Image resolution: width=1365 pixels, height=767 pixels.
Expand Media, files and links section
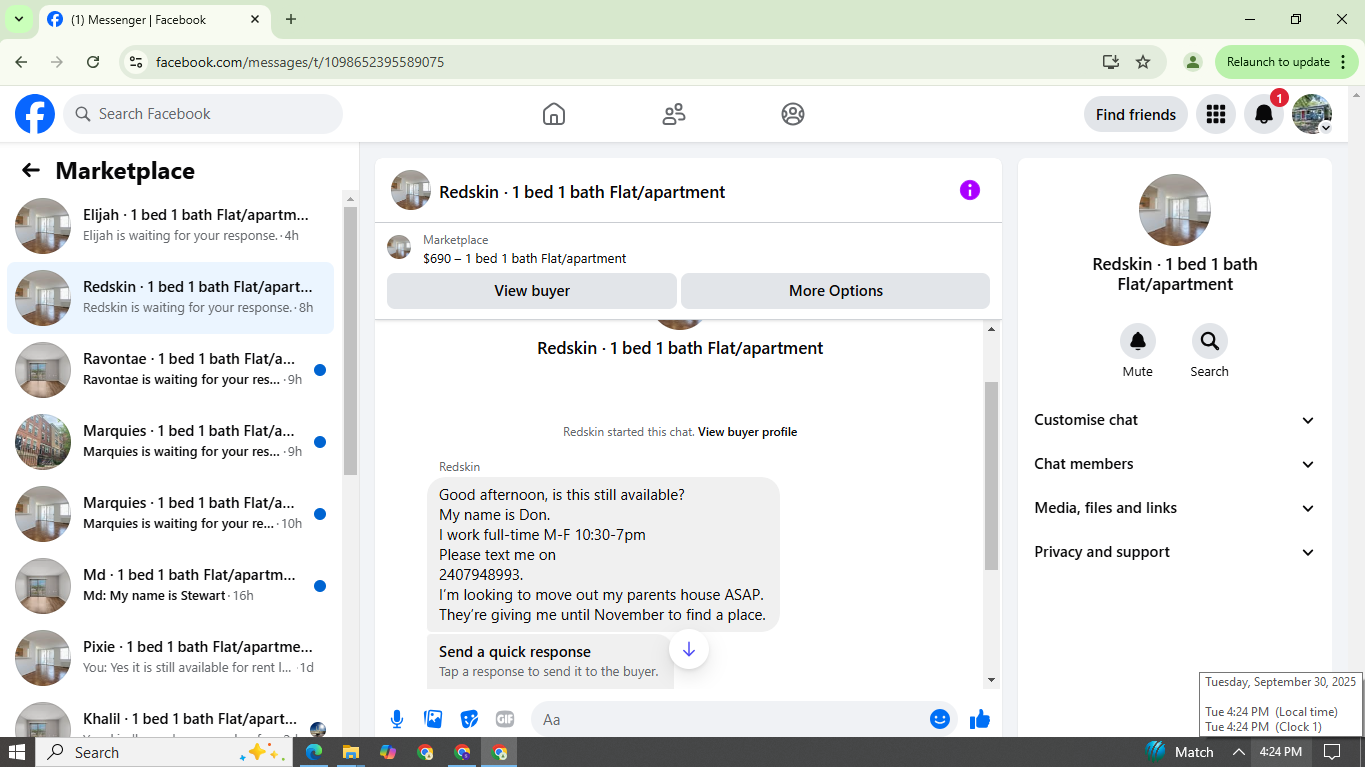(x=1175, y=508)
